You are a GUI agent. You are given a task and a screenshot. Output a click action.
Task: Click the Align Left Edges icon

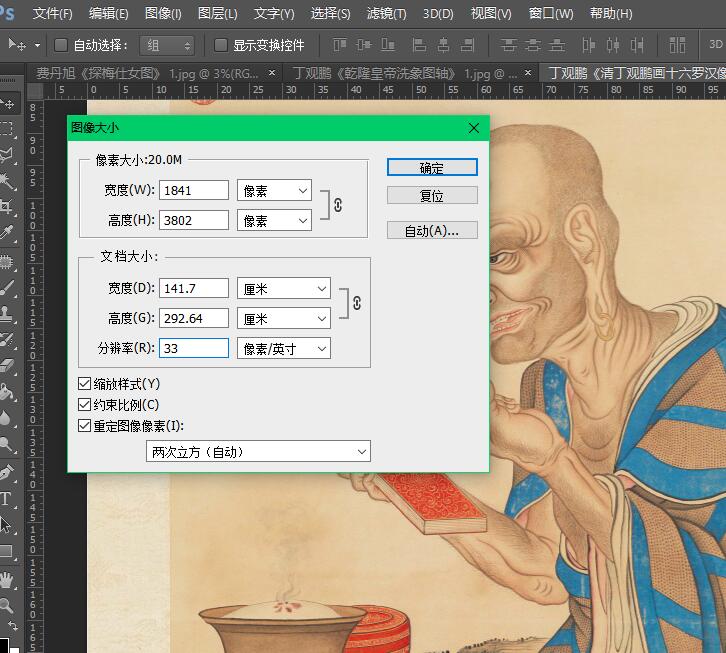tap(419, 45)
